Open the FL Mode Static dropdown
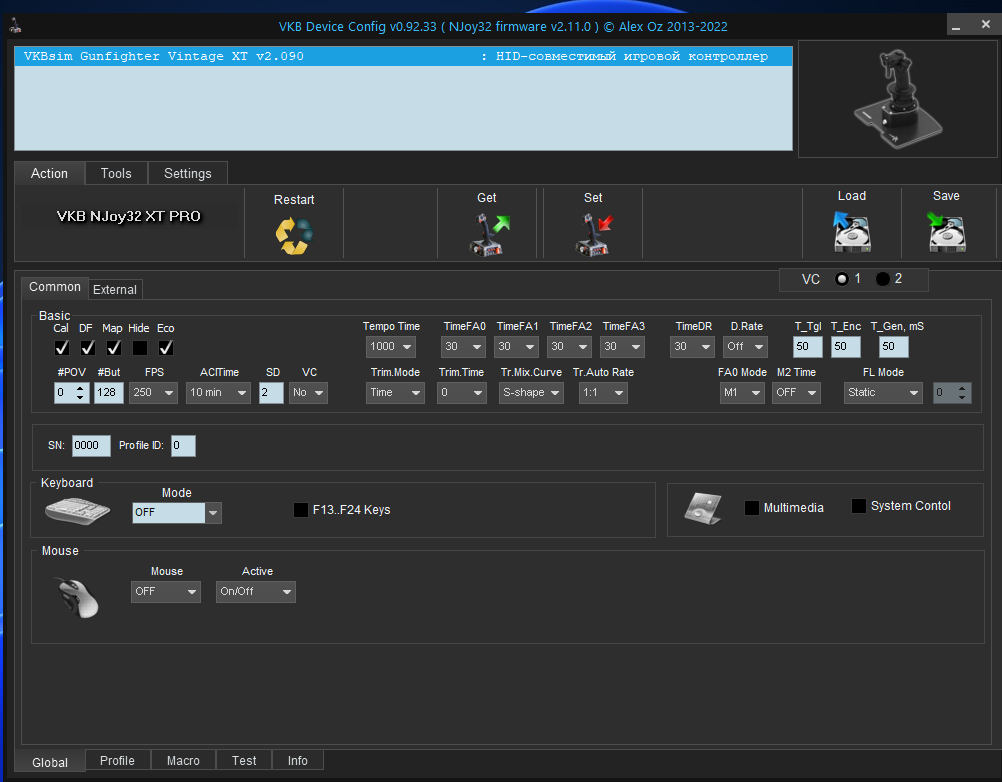Screen dimensions: 1002x782 coord(883,393)
